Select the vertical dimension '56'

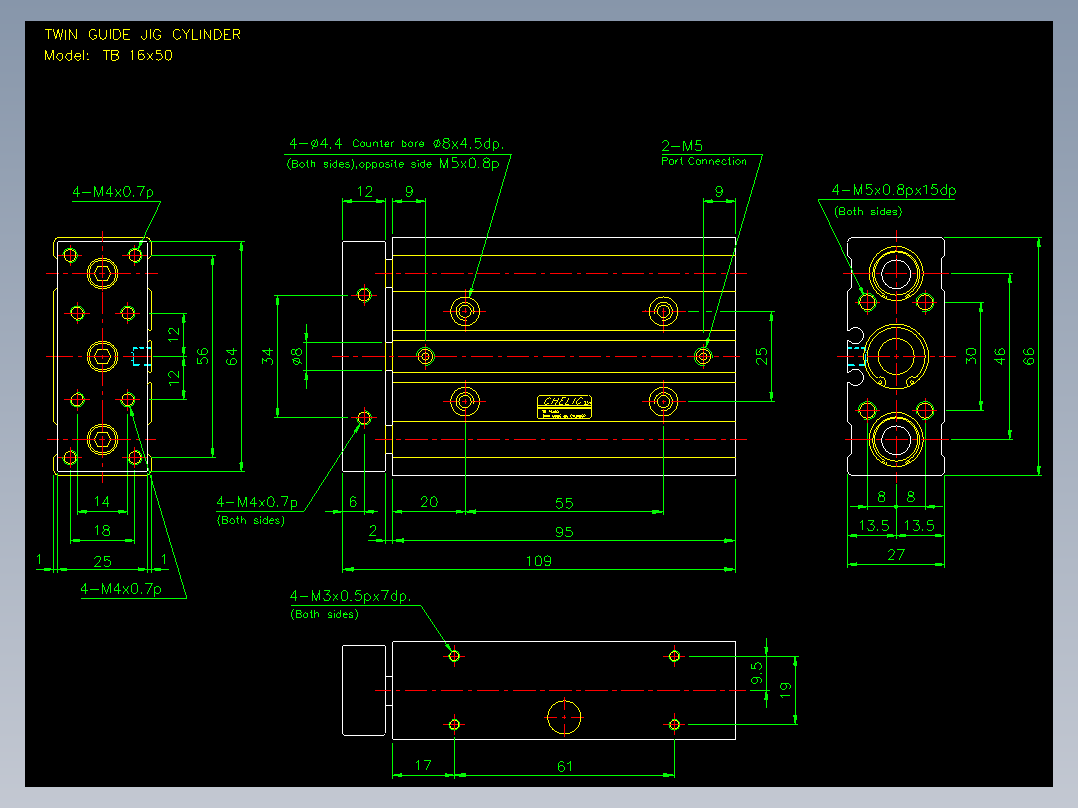pyautogui.click(x=202, y=356)
